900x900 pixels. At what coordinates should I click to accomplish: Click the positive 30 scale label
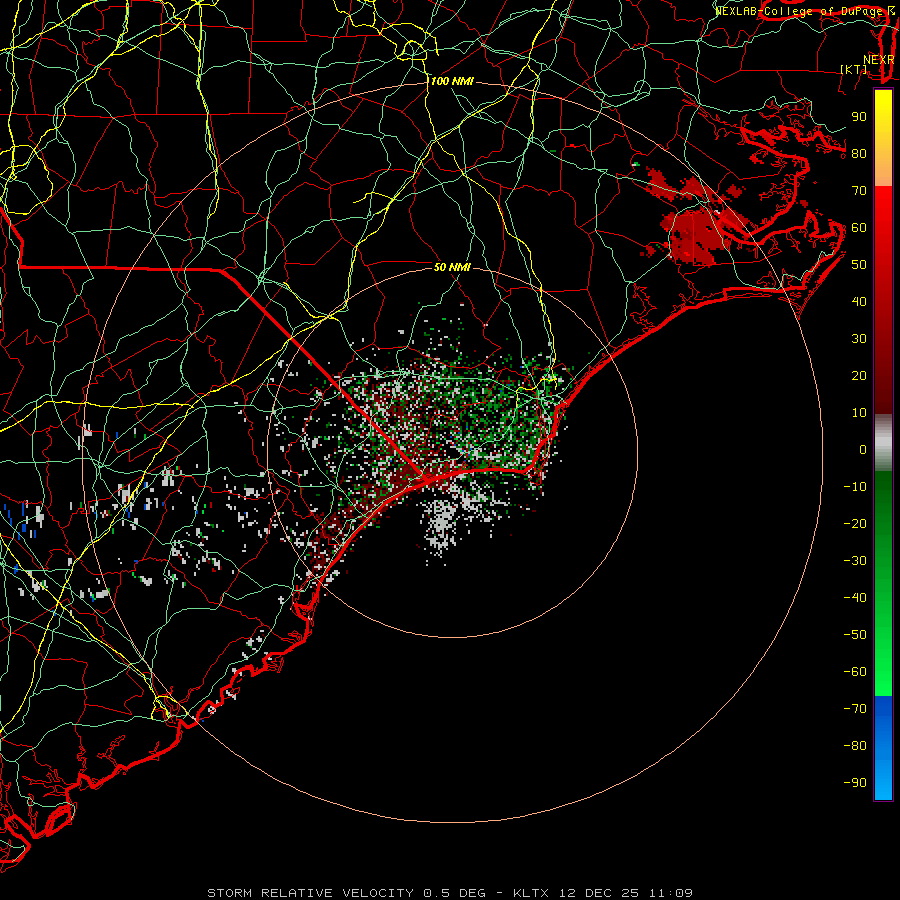point(859,339)
